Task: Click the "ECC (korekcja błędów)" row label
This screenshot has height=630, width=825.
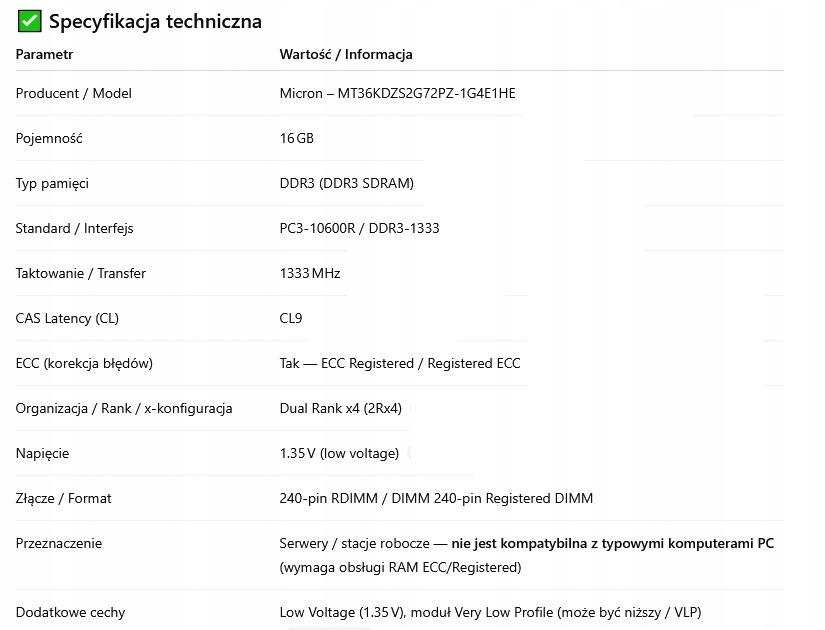Action: [x=84, y=363]
